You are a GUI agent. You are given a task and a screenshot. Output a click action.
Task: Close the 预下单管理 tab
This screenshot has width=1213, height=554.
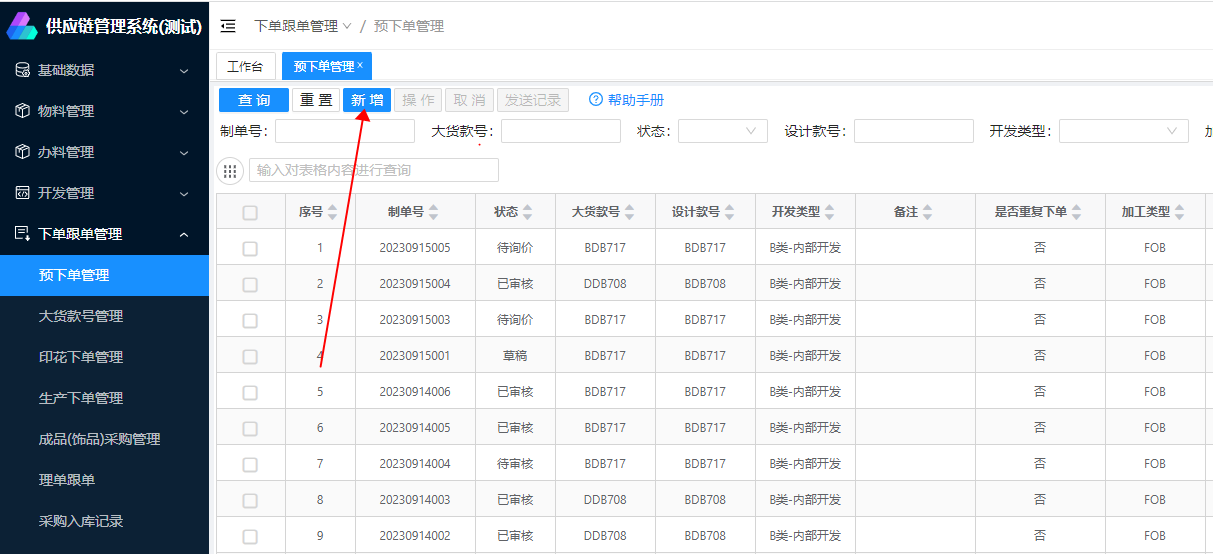coord(360,66)
